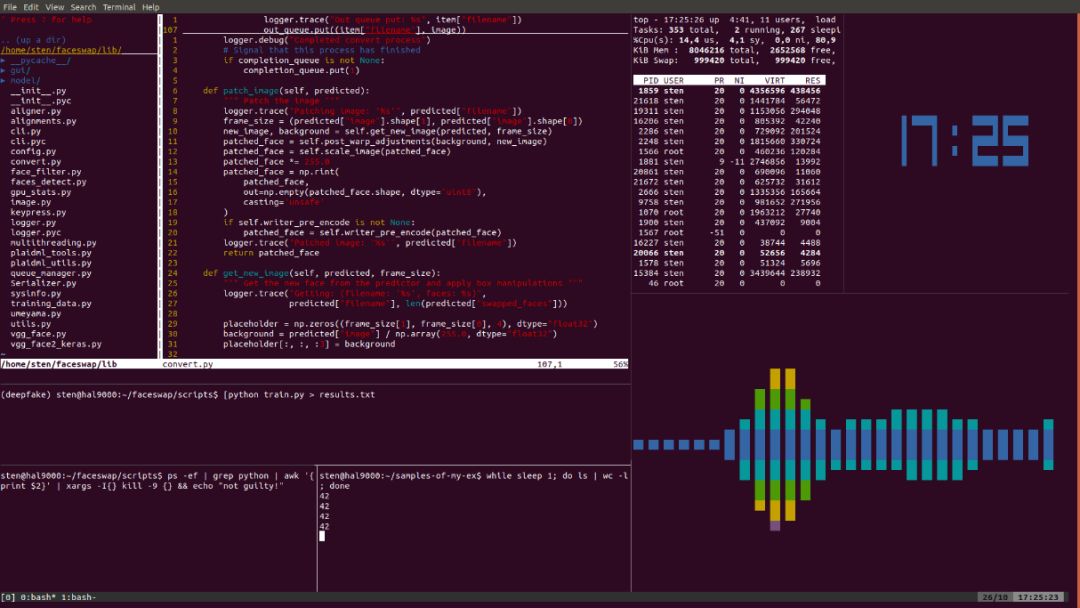
Task: Click the 'def patch_image' line in editor
Action: pos(285,91)
